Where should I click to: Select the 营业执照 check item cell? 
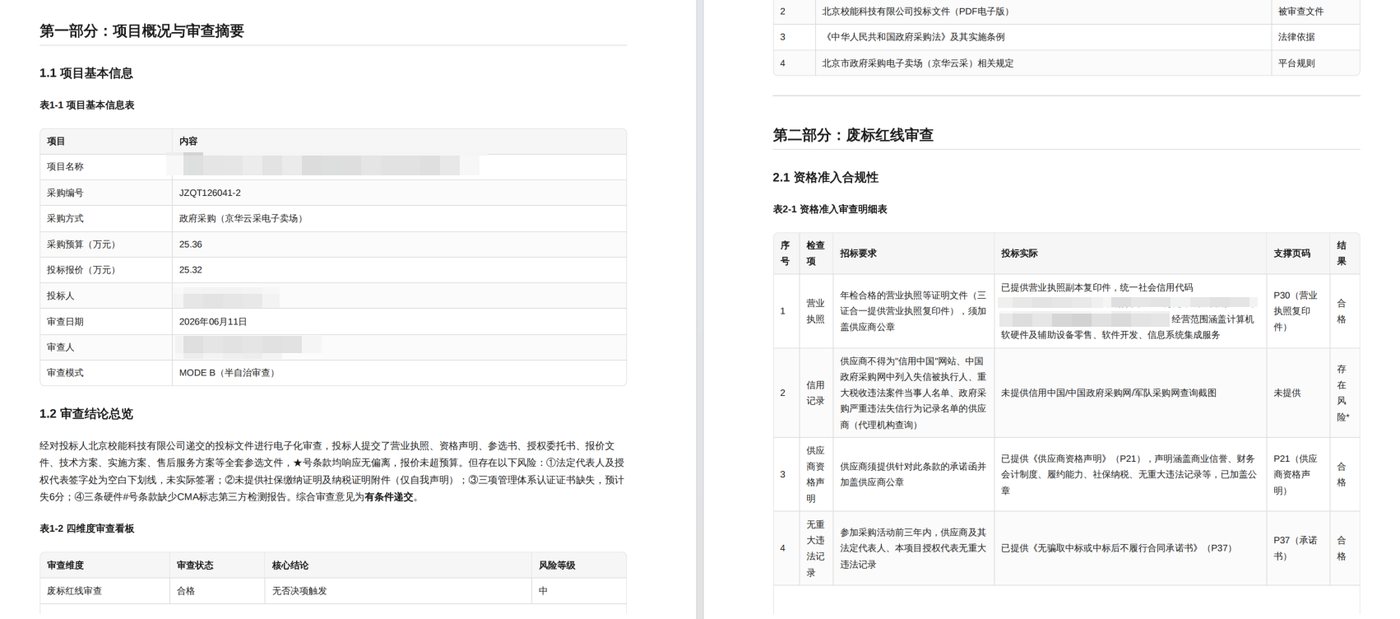pos(816,311)
